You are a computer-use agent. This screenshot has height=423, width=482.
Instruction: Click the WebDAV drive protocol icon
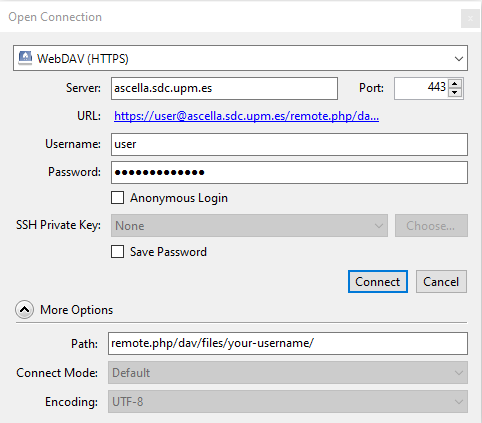click(x=25, y=58)
